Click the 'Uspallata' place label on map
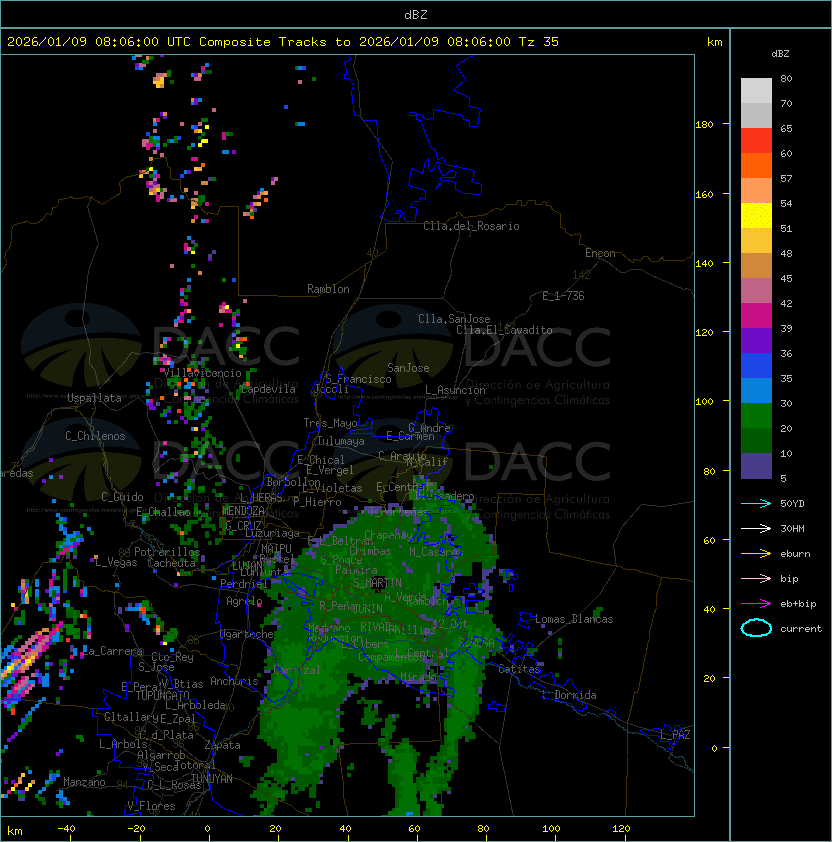 [x=94, y=398]
